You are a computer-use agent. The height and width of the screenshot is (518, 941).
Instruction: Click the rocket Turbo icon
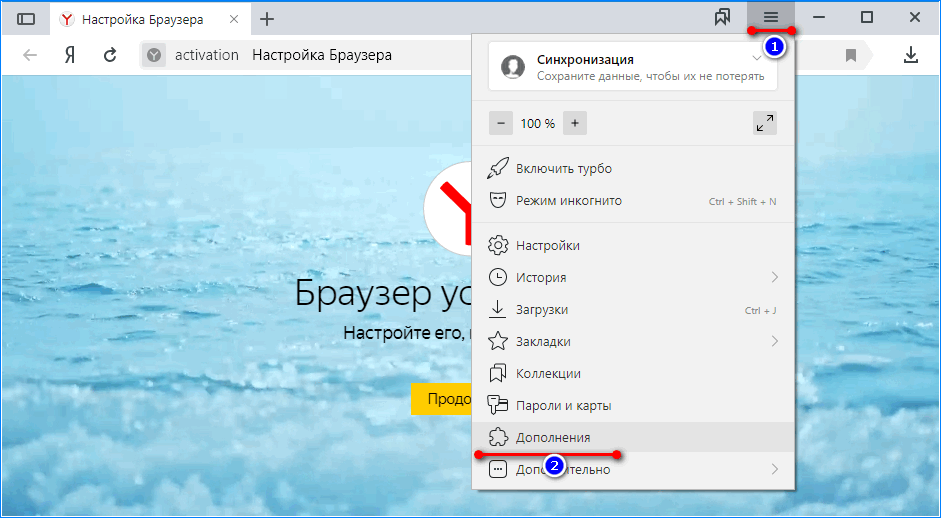coord(498,169)
